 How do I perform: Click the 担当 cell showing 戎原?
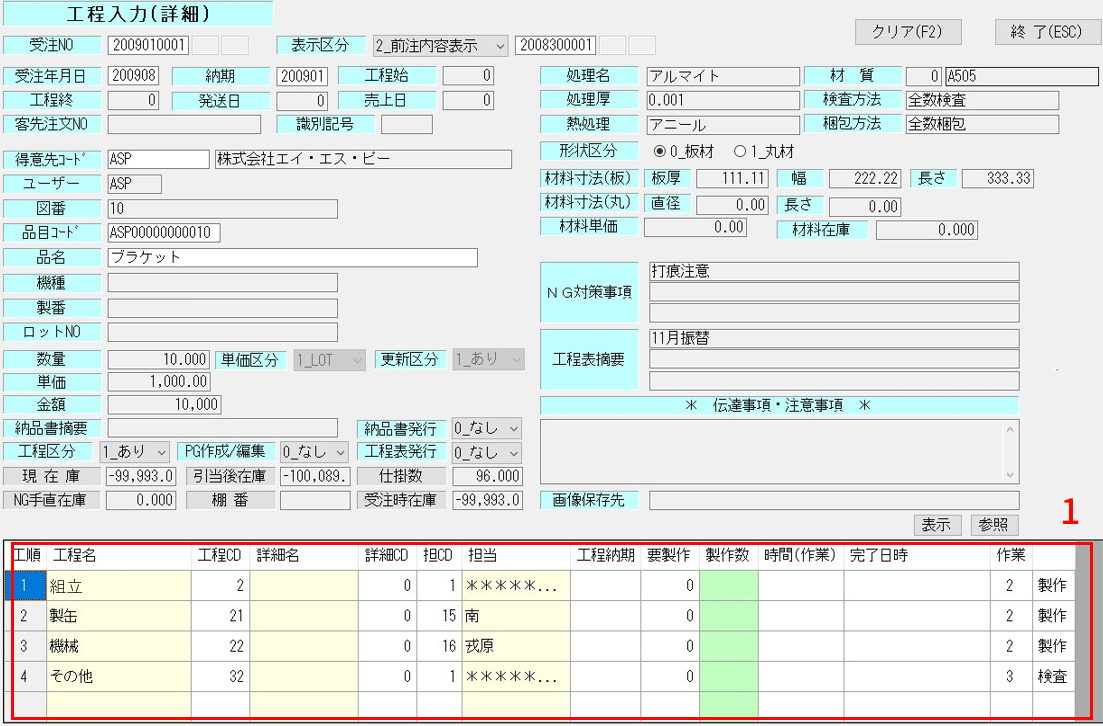pyautogui.click(x=516, y=646)
